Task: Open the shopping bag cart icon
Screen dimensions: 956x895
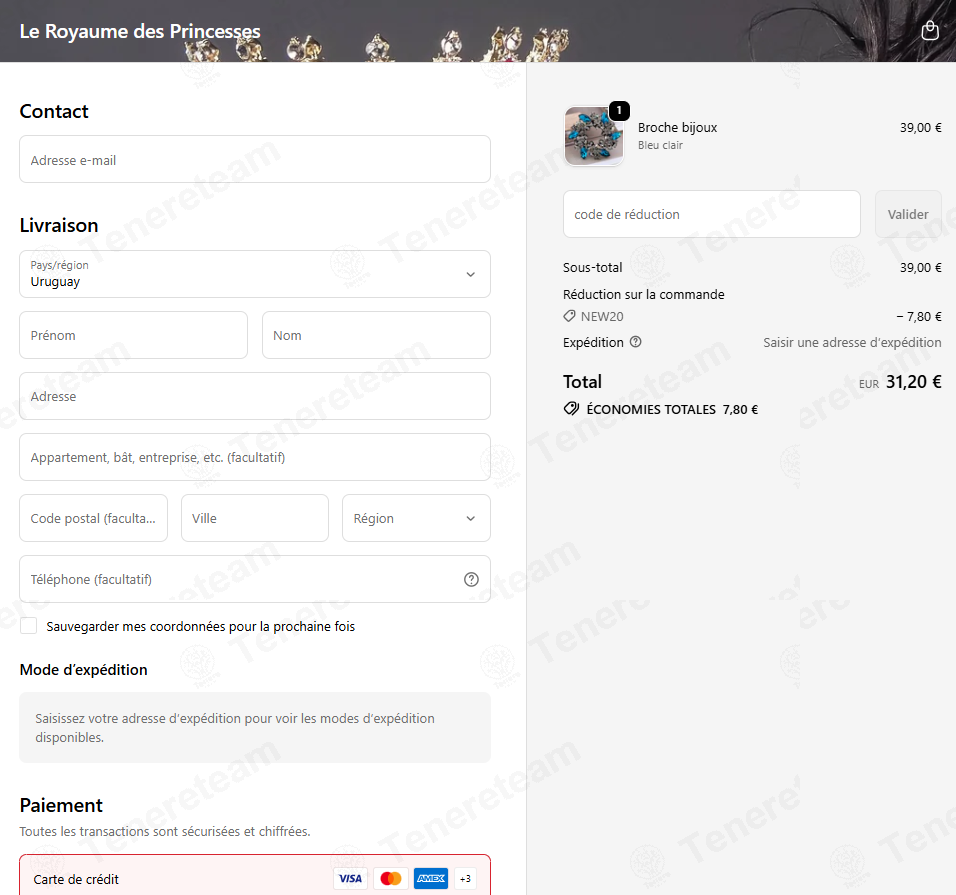Action: pyautogui.click(x=930, y=30)
